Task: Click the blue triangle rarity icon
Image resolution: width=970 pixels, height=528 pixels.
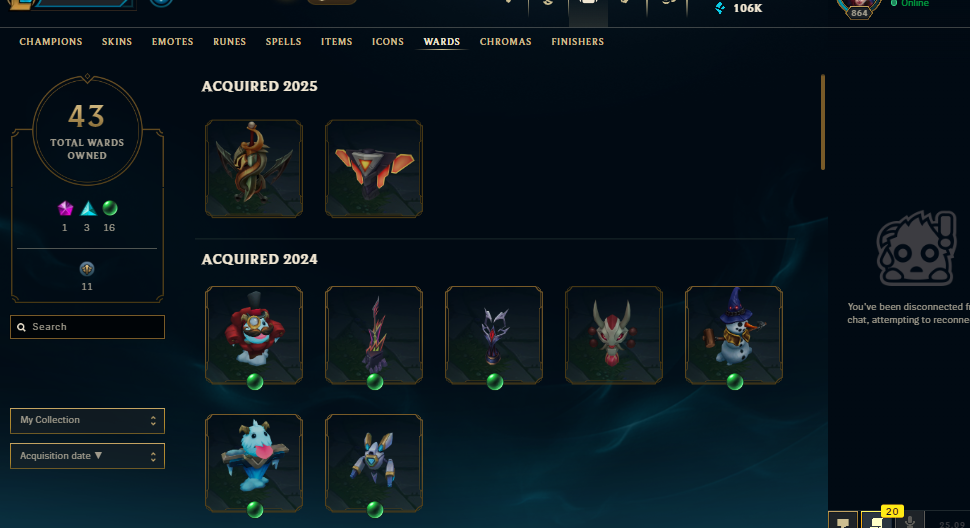Action: point(88,208)
